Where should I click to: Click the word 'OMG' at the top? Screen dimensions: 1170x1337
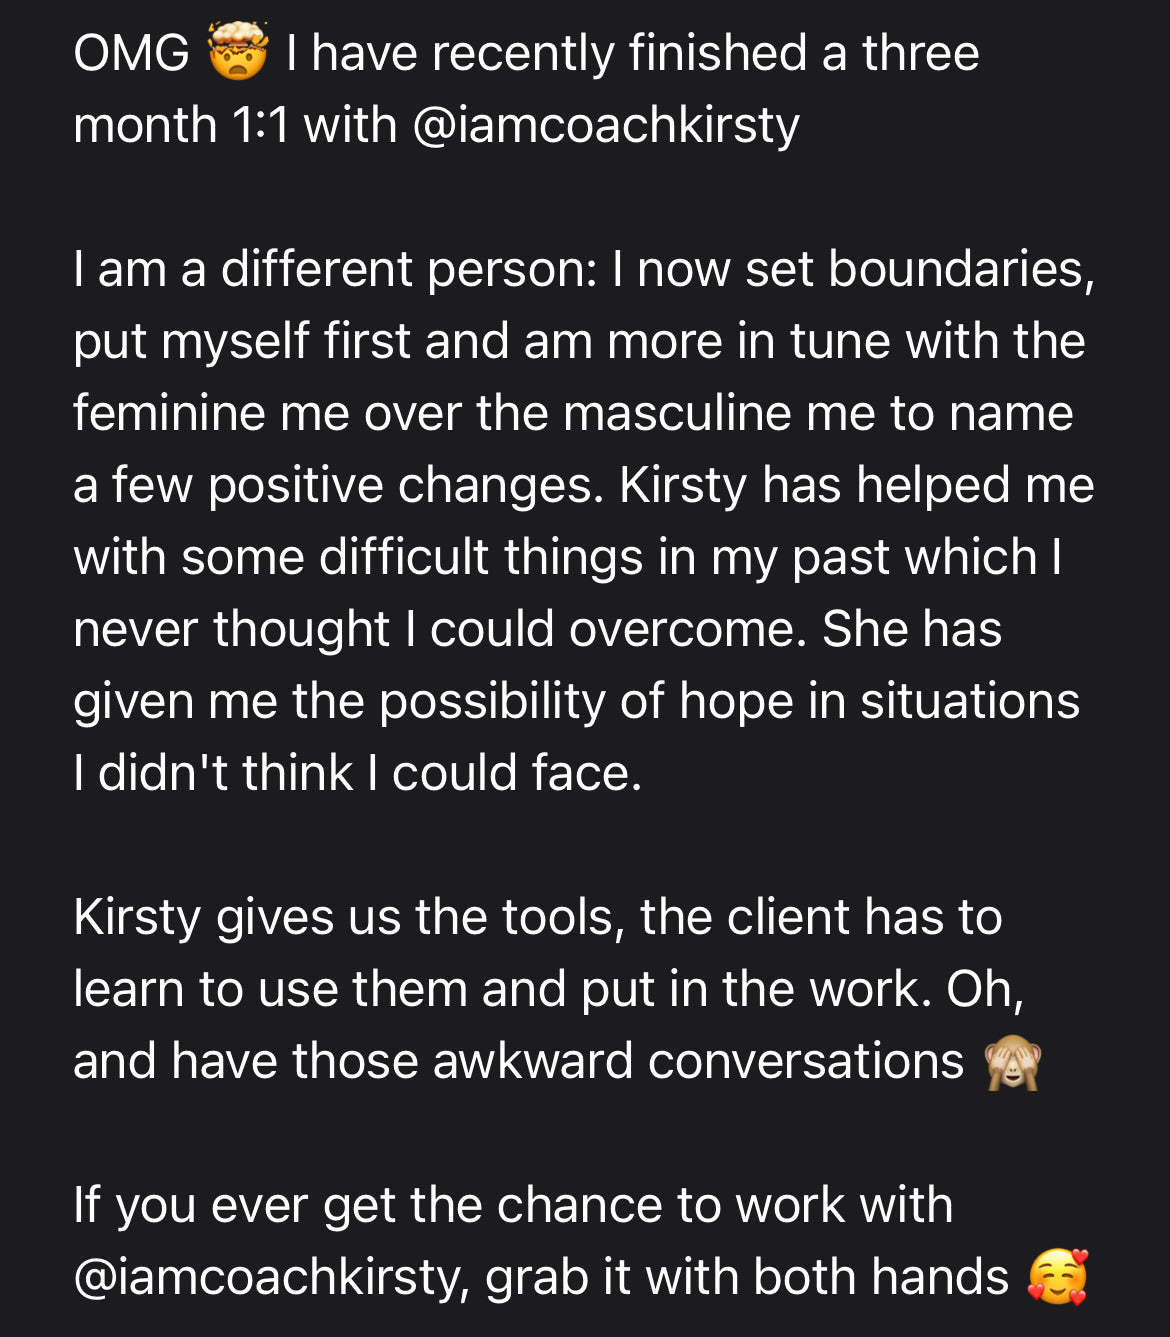point(131,54)
